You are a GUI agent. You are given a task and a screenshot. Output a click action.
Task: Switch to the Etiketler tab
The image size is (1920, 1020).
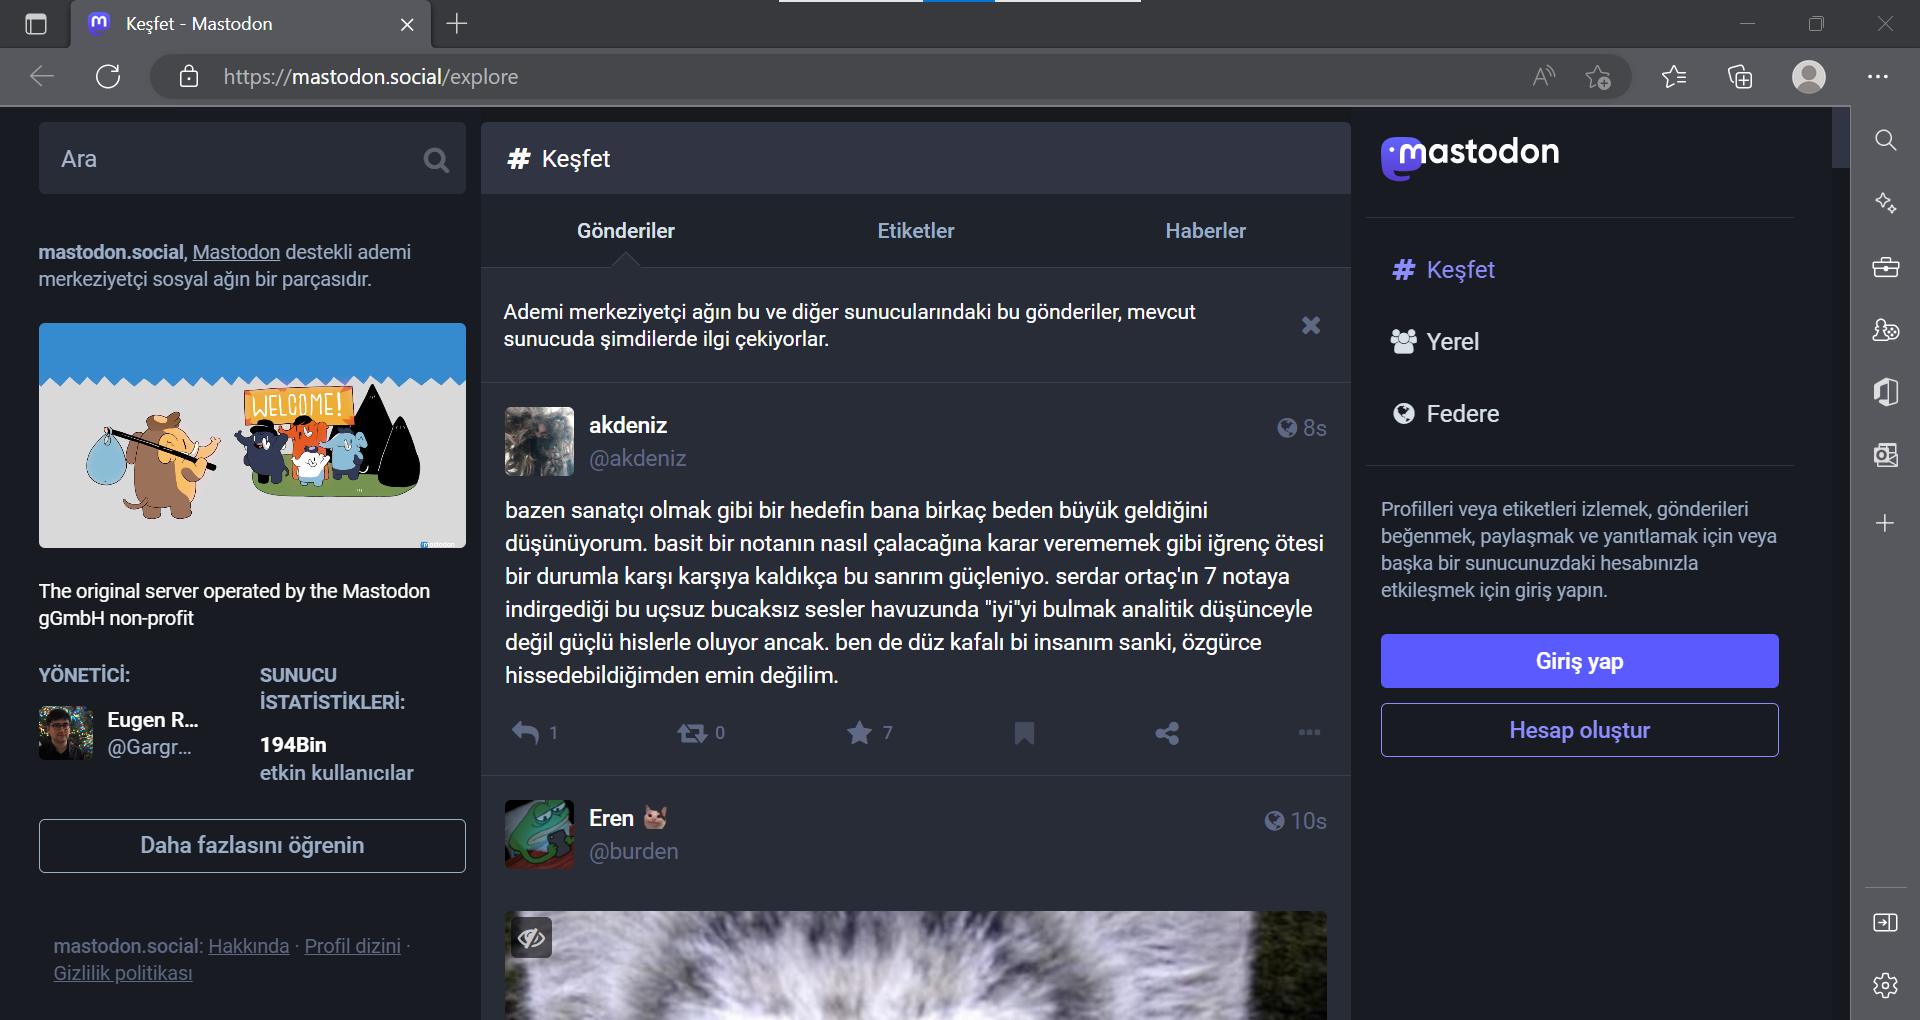click(x=916, y=231)
